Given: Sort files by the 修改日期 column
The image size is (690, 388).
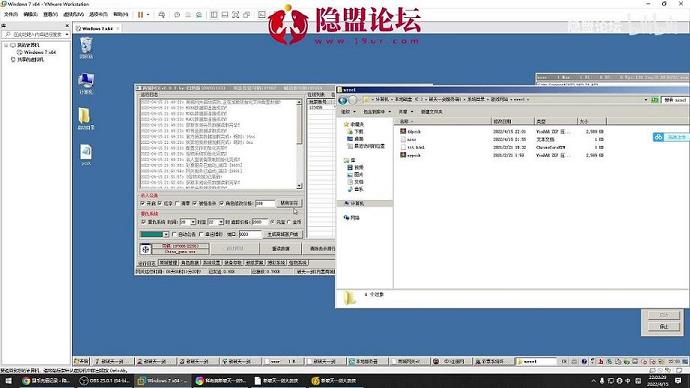Looking at the screenshot, I should tap(513, 121).
